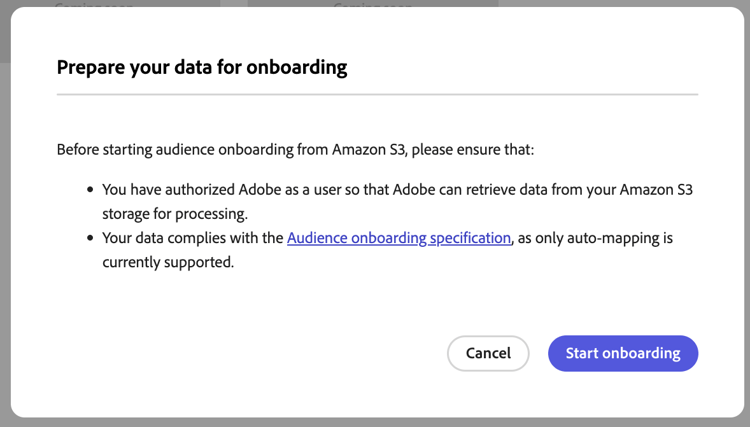Click the bullet dot before "You have authorized"

pos(90,188)
